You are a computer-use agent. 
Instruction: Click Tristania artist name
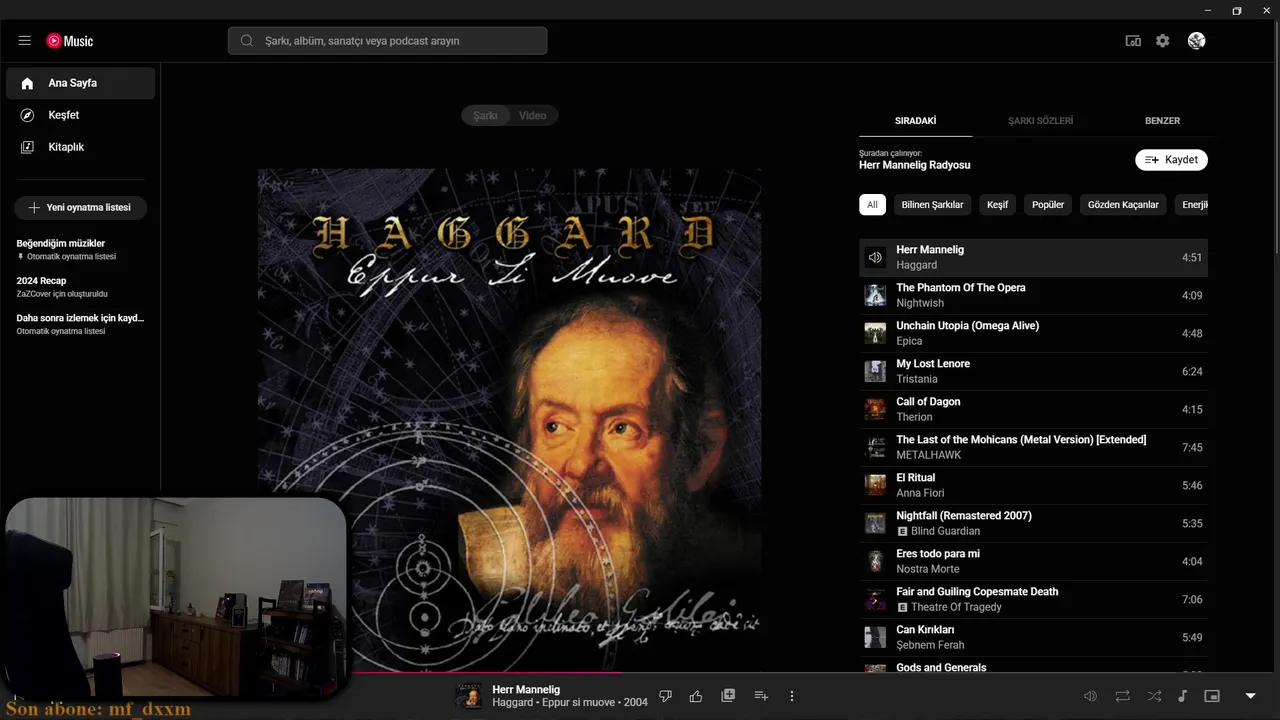click(x=917, y=379)
